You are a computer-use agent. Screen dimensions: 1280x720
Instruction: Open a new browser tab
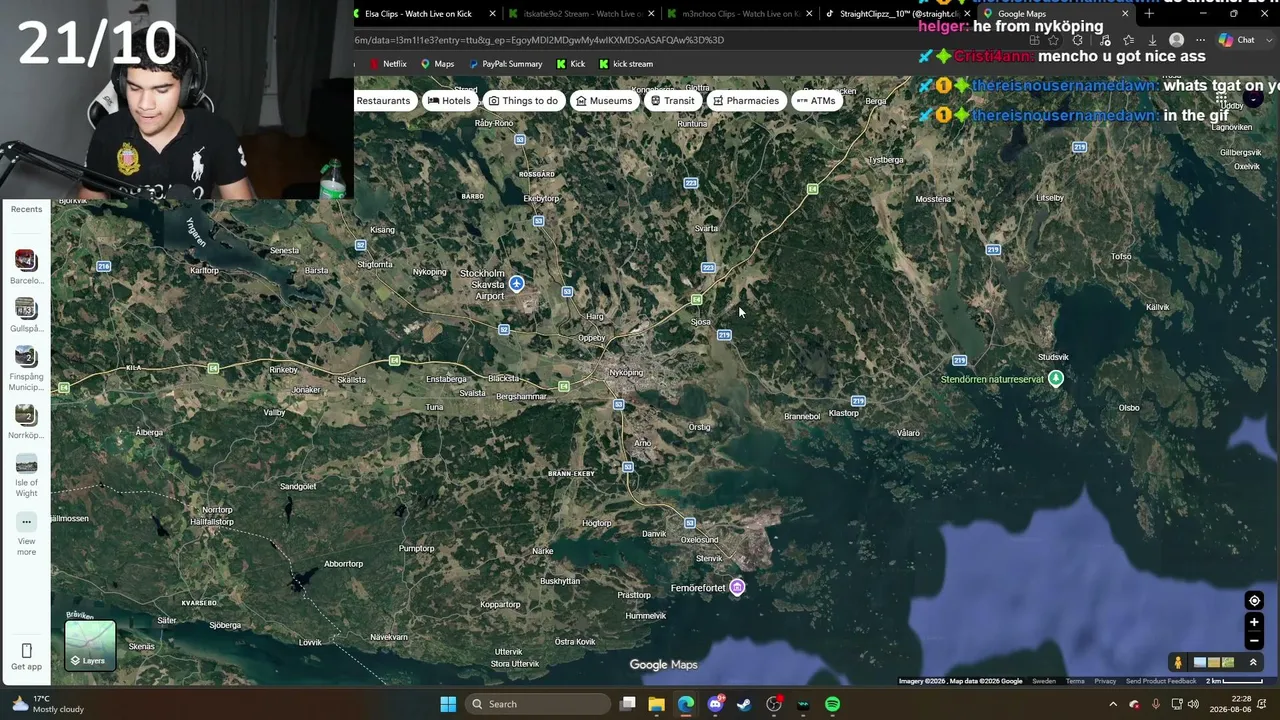[x=1149, y=14]
